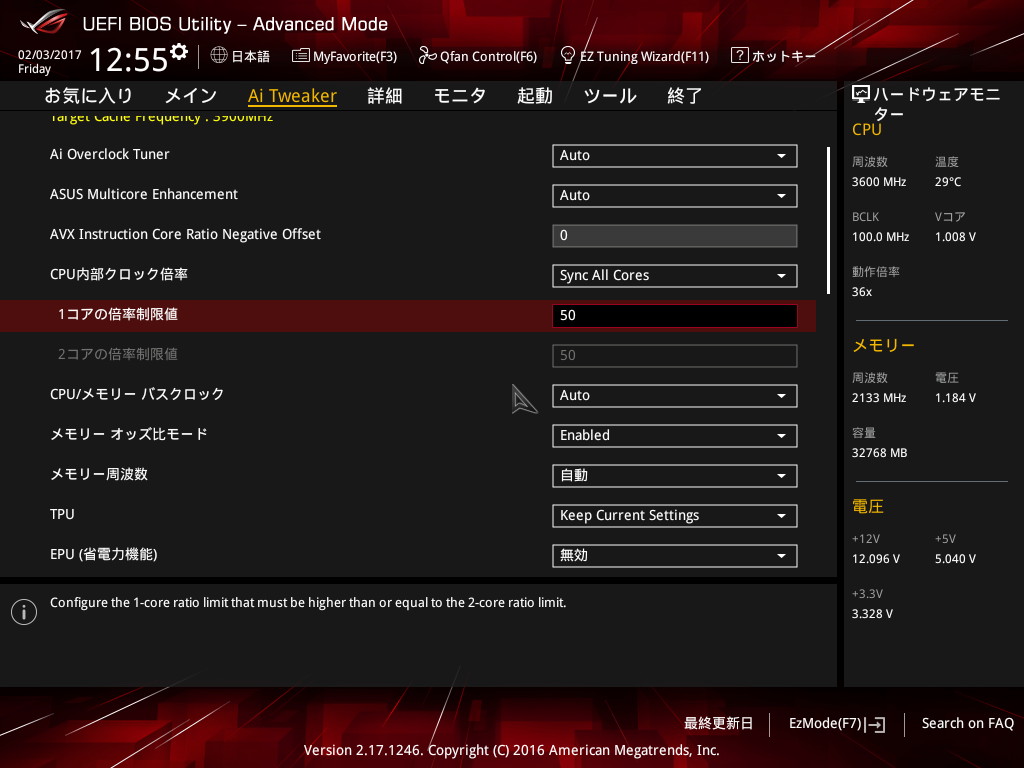The width and height of the screenshot is (1024, 768).
Task: Click the AVX Instruction Core Ratio Negative Offset label
Action: click(x=185, y=234)
